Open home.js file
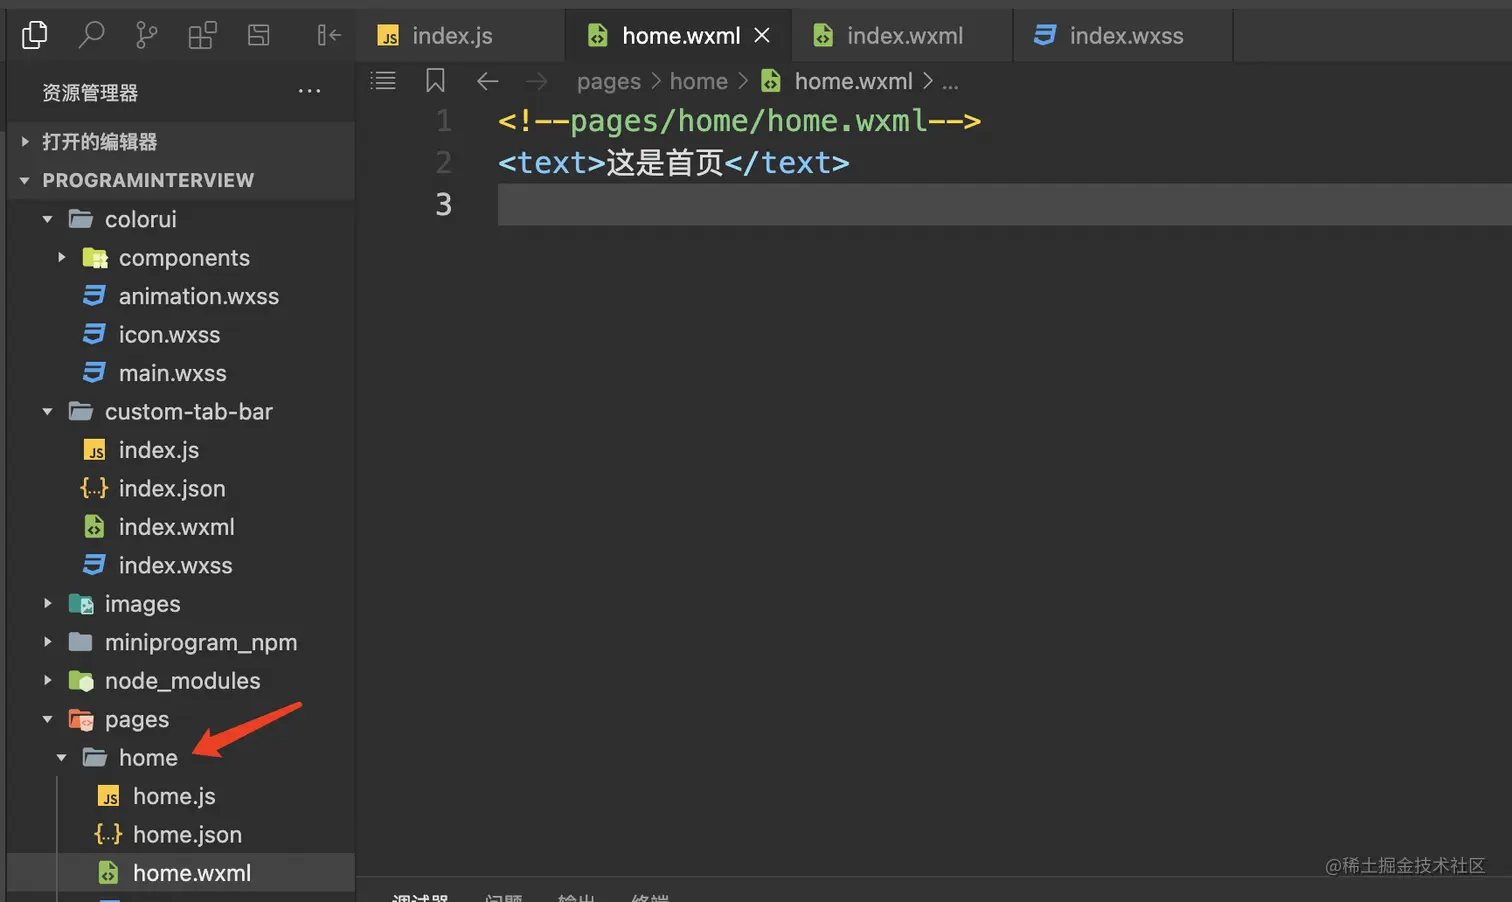The width and height of the screenshot is (1512, 902). (x=180, y=796)
